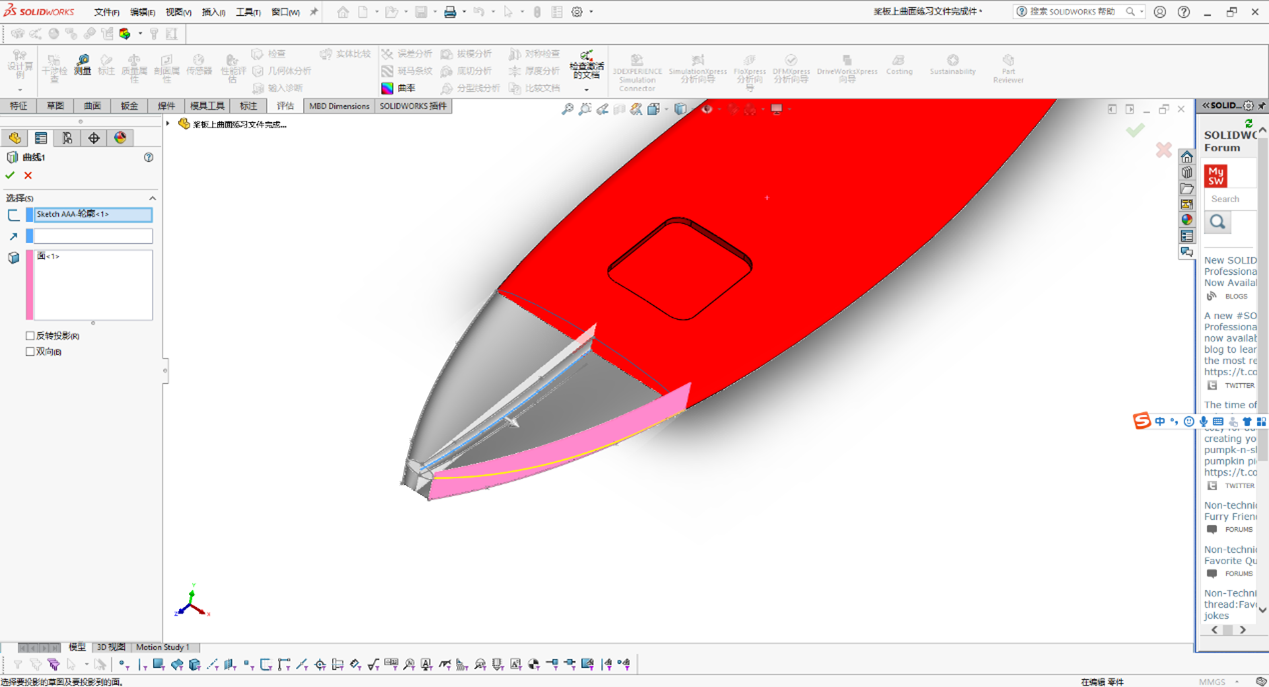Click the MMGS unit system in status bar
This screenshot has height=687, width=1269.
pyautogui.click(x=1212, y=681)
